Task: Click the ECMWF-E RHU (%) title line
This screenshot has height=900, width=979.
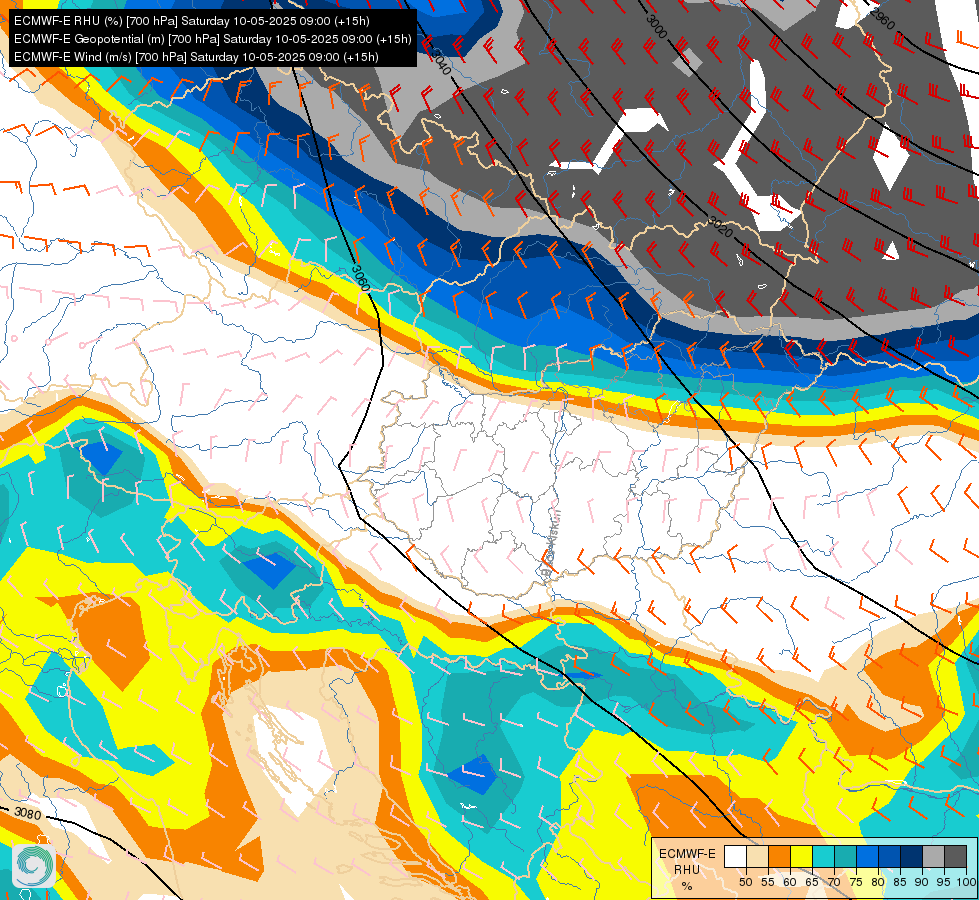Action: tap(192, 21)
